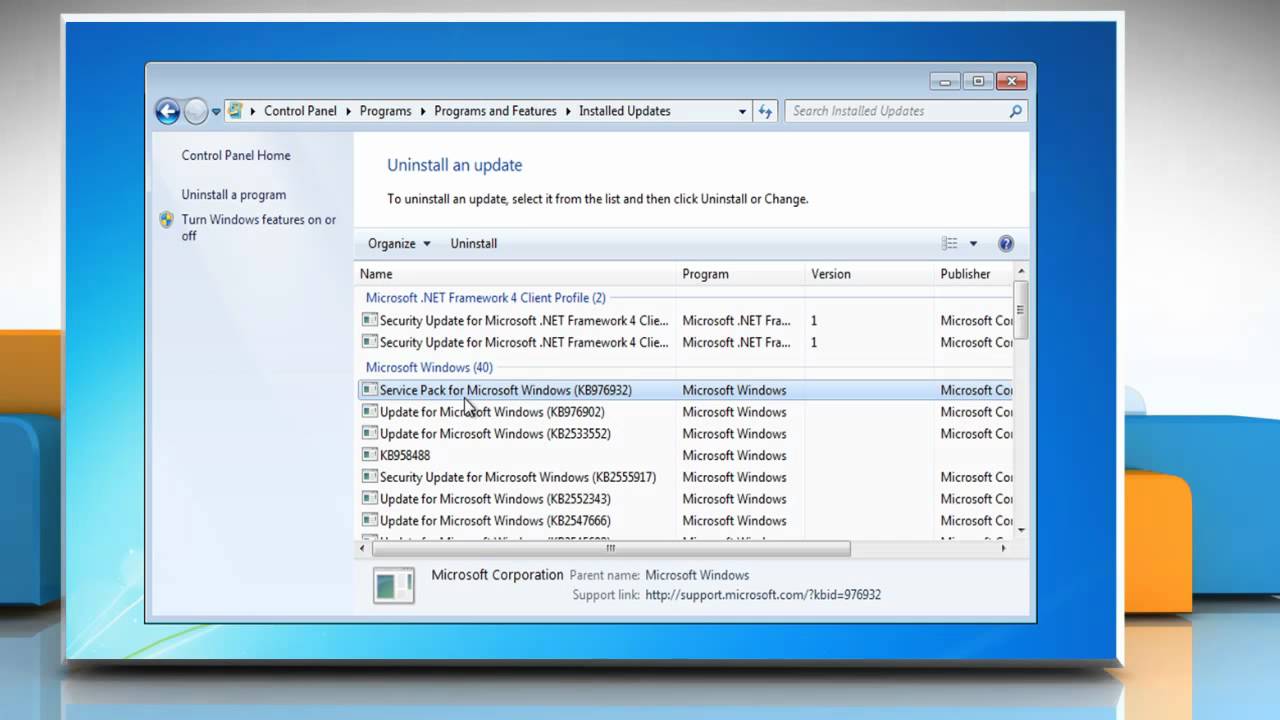
Task: Maximize the Installed Updates window
Action: point(978,82)
